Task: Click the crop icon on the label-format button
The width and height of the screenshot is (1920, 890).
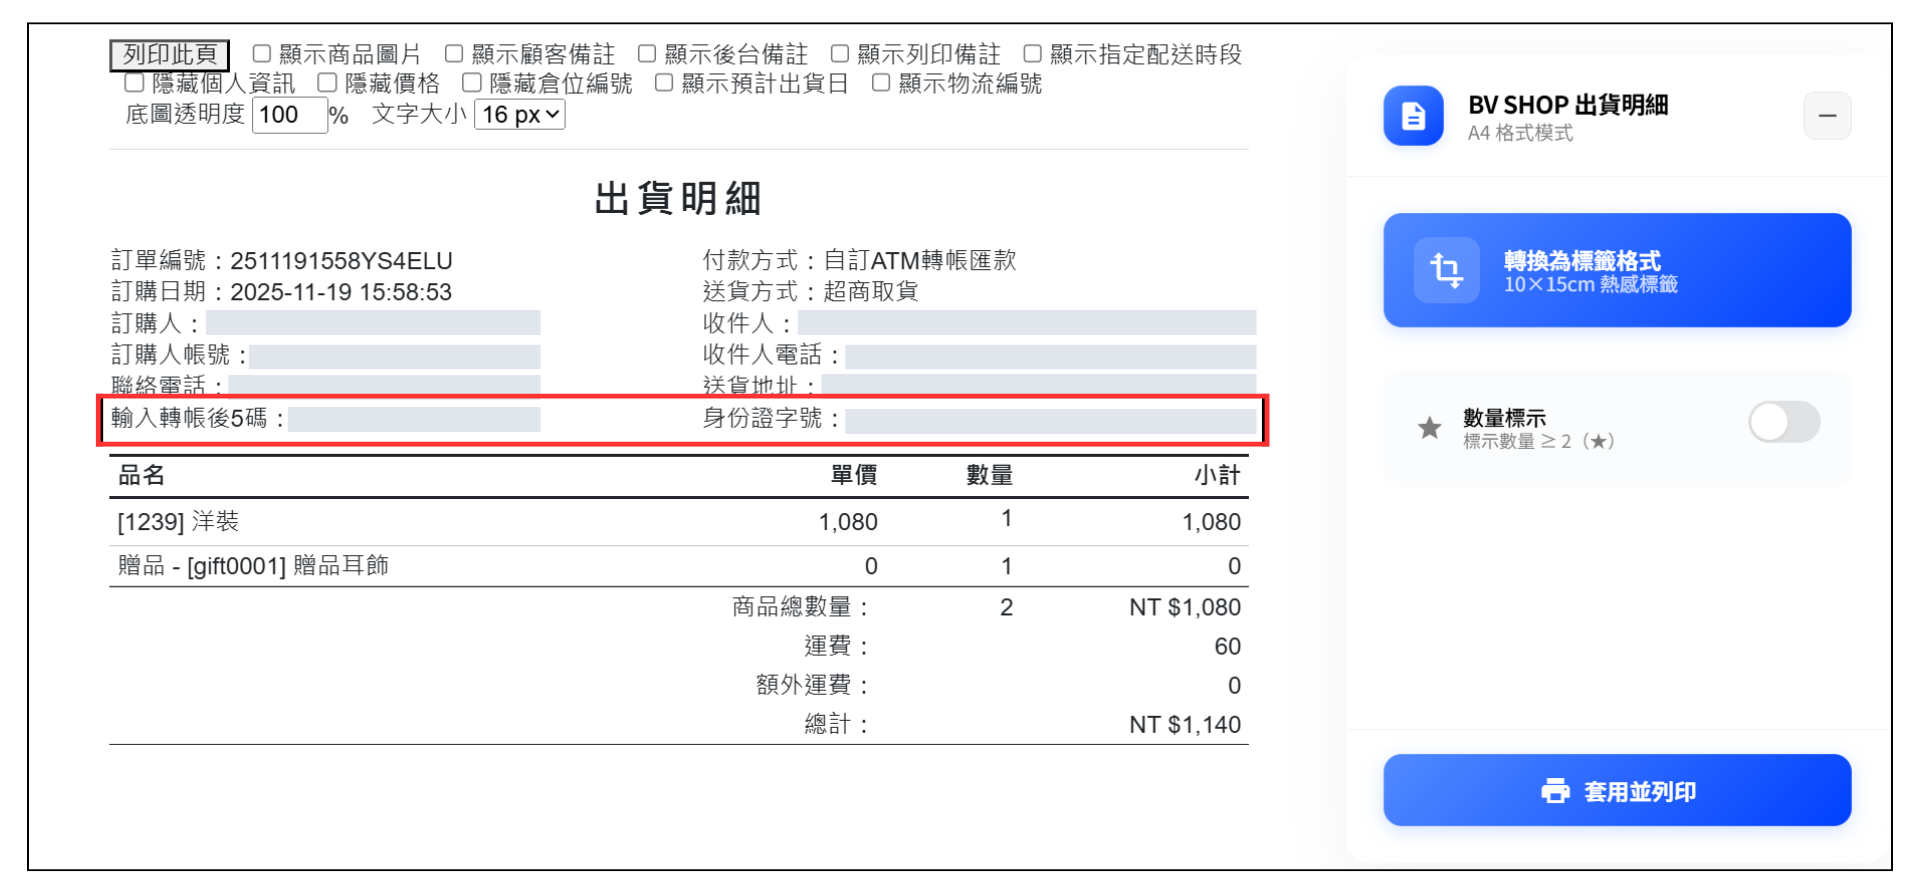Action: click(1446, 270)
